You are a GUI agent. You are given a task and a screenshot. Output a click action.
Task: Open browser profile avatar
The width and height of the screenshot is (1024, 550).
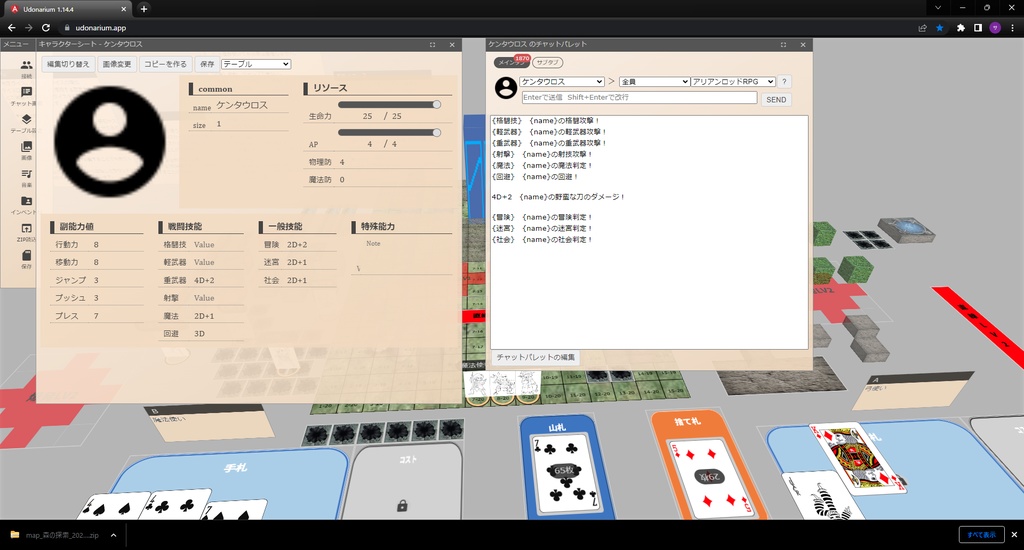(x=995, y=27)
